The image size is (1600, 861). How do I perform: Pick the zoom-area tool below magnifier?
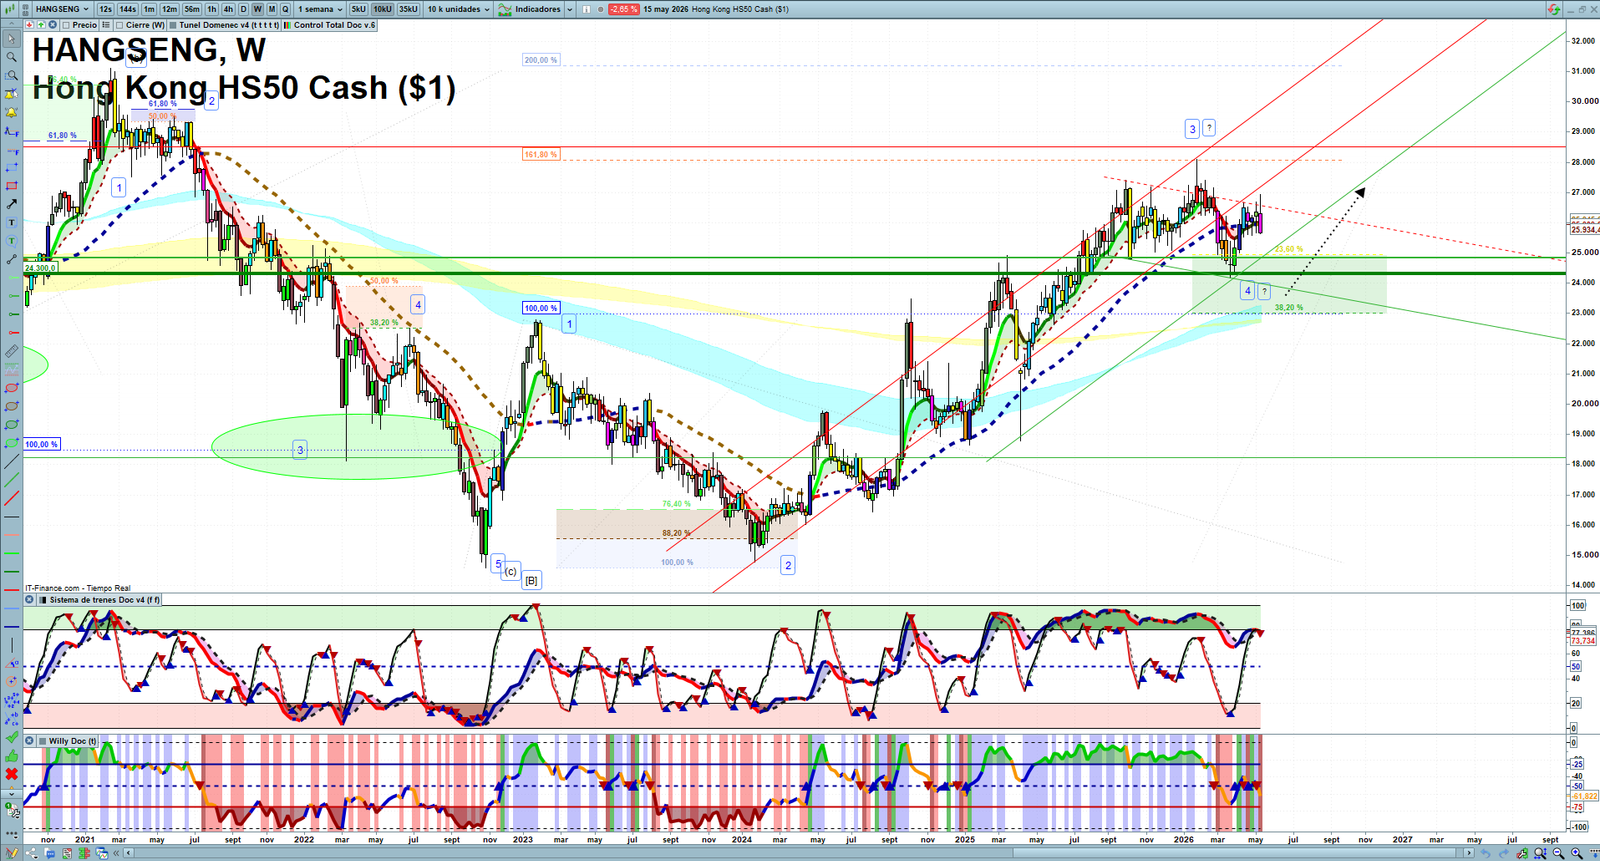[x=11, y=75]
